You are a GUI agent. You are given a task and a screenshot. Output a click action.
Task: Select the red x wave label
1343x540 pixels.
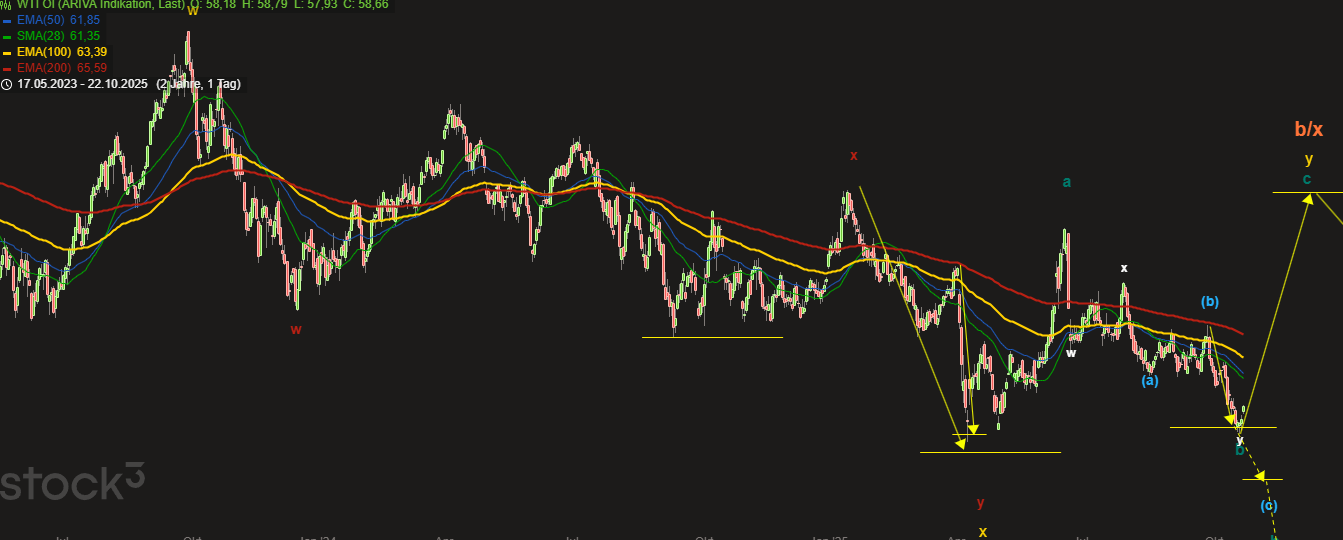click(x=854, y=155)
